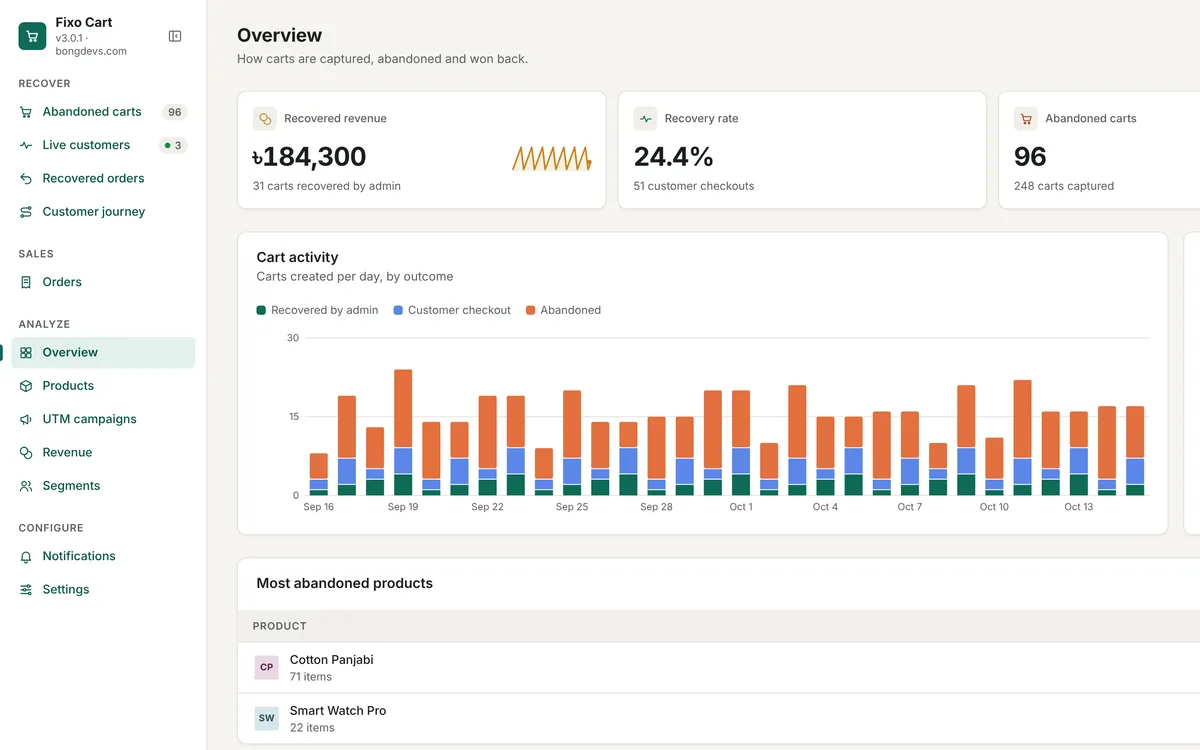Collapse the sidebar with the panel icon
The height and width of the screenshot is (750, 1200).
(x=175, y=36)
